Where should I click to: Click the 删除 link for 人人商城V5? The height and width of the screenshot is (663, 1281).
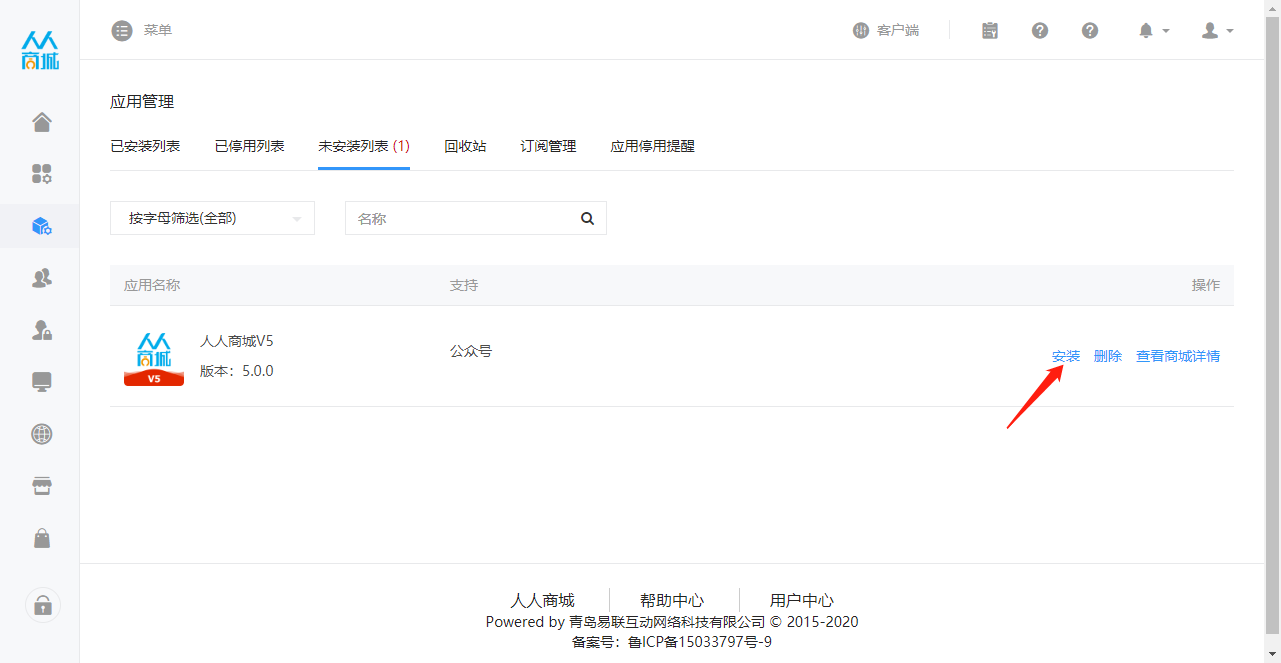[x=1108, y=356]
